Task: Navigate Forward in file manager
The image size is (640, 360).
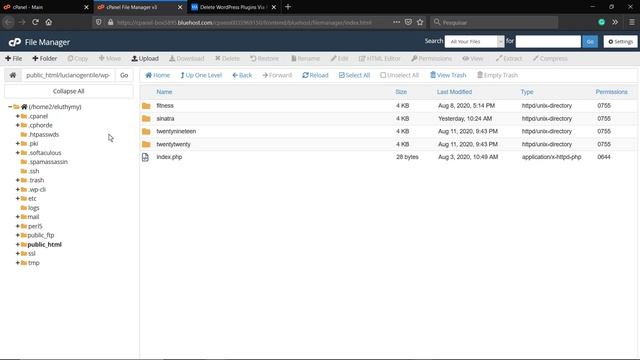Action: click(277, 75)
